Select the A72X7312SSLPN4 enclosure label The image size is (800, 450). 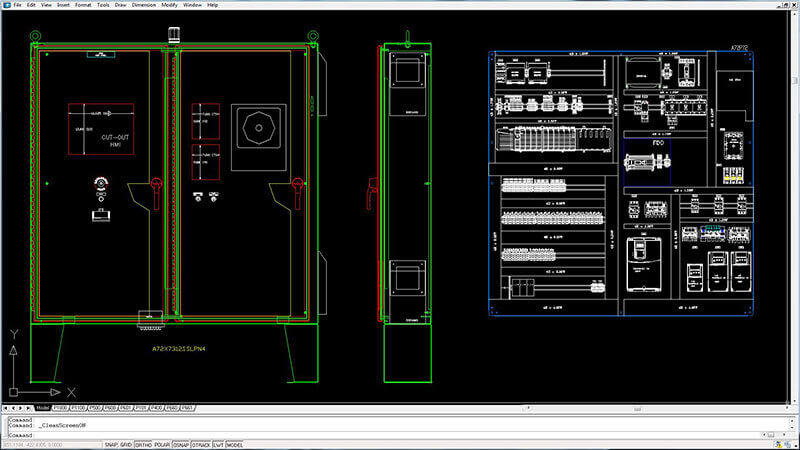pyautogui.click(x=179, y=349)
